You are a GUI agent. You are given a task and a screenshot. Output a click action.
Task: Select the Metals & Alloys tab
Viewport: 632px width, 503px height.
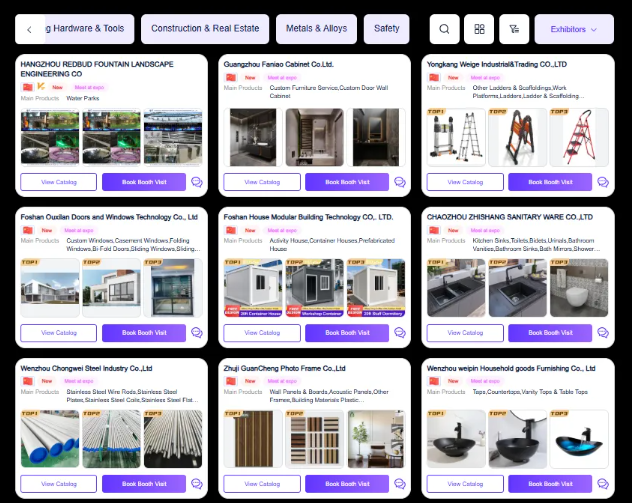[x=316, y=29]
